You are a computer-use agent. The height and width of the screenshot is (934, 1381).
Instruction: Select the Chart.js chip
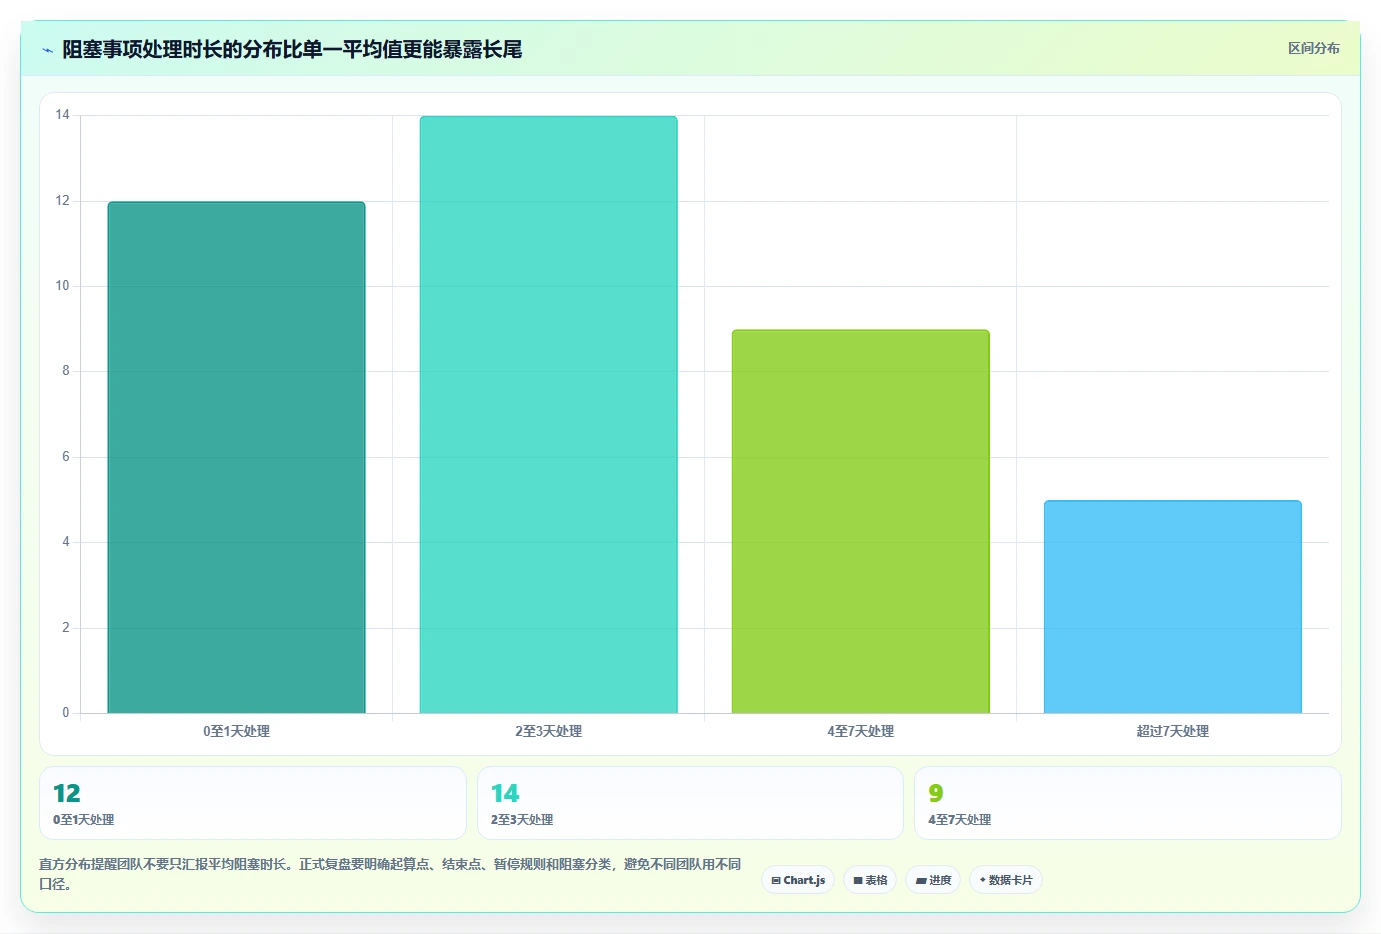(798, 880)
